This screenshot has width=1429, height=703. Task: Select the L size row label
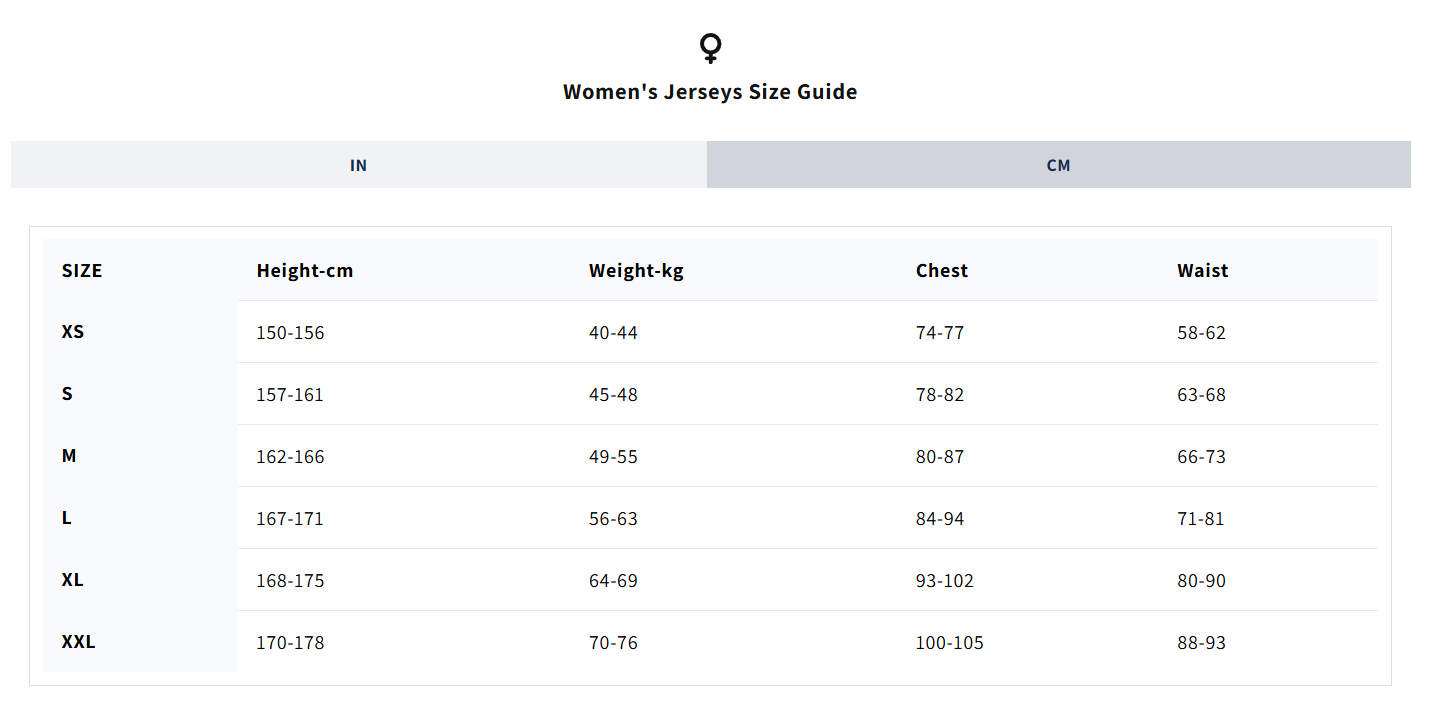tap(67, 518)
